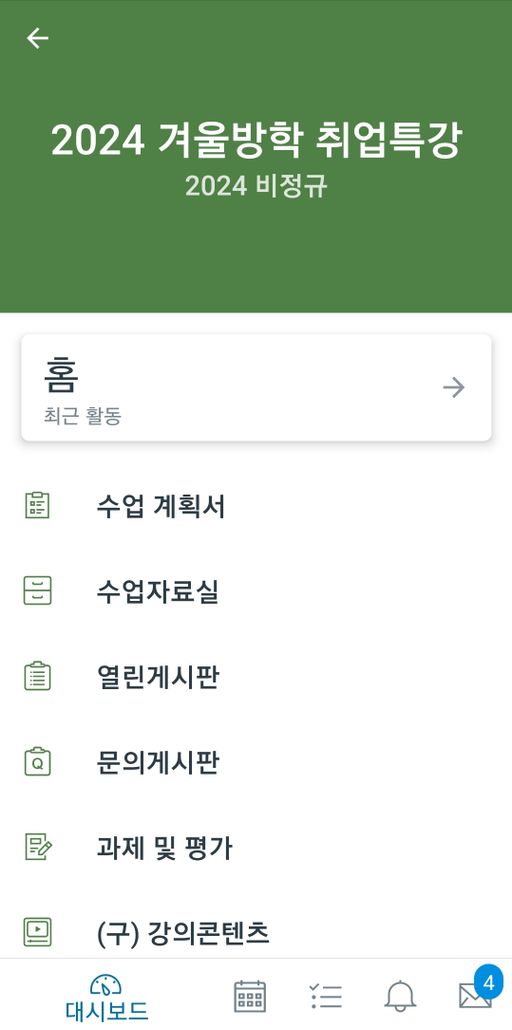Tap the 2024 겨울방학 취업특강 course title
The height and width of the screenshot is (1030, 512).
tap(256, 140)
